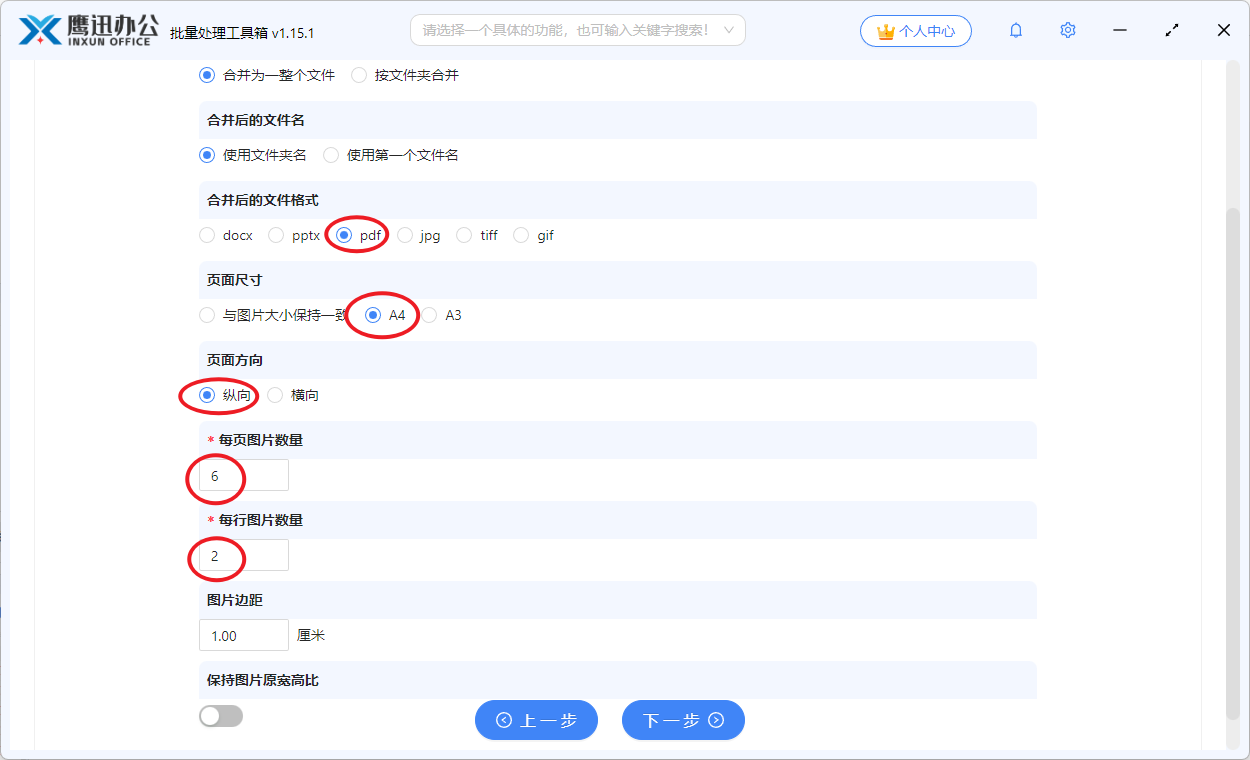Open the settings gear icon
Image resolution: width=1250 pixels, height=760 pixels.
tap(1068, 30)
